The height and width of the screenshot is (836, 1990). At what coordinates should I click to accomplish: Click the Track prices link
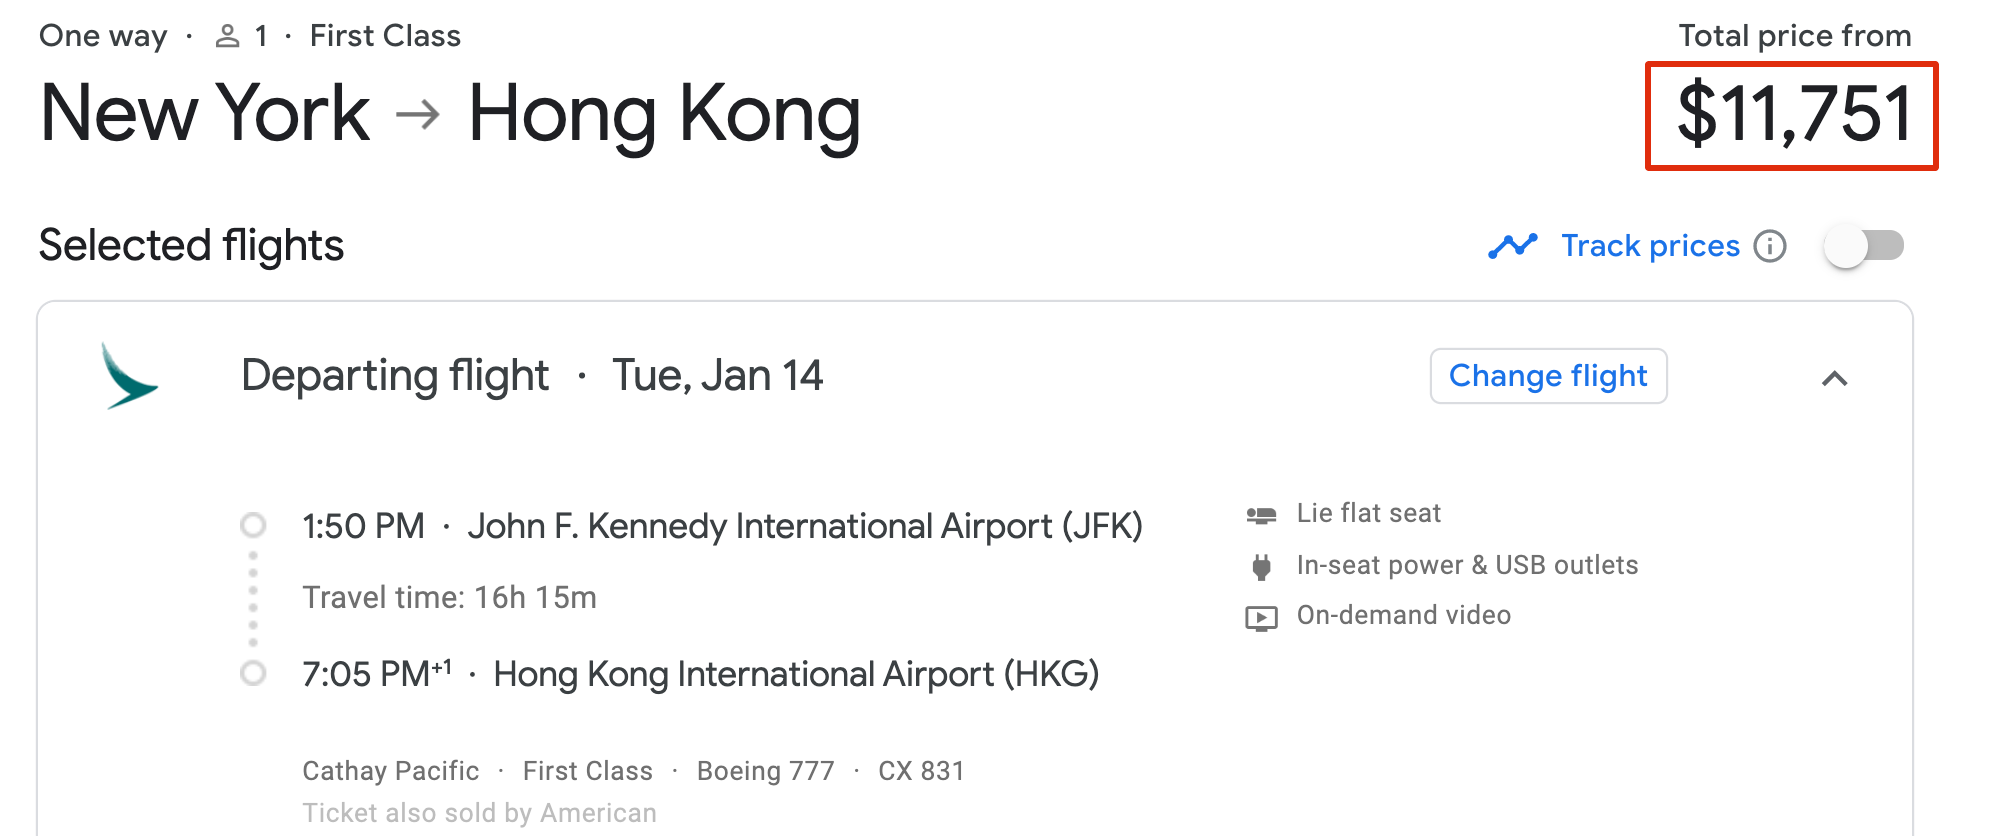(1650, 245)
